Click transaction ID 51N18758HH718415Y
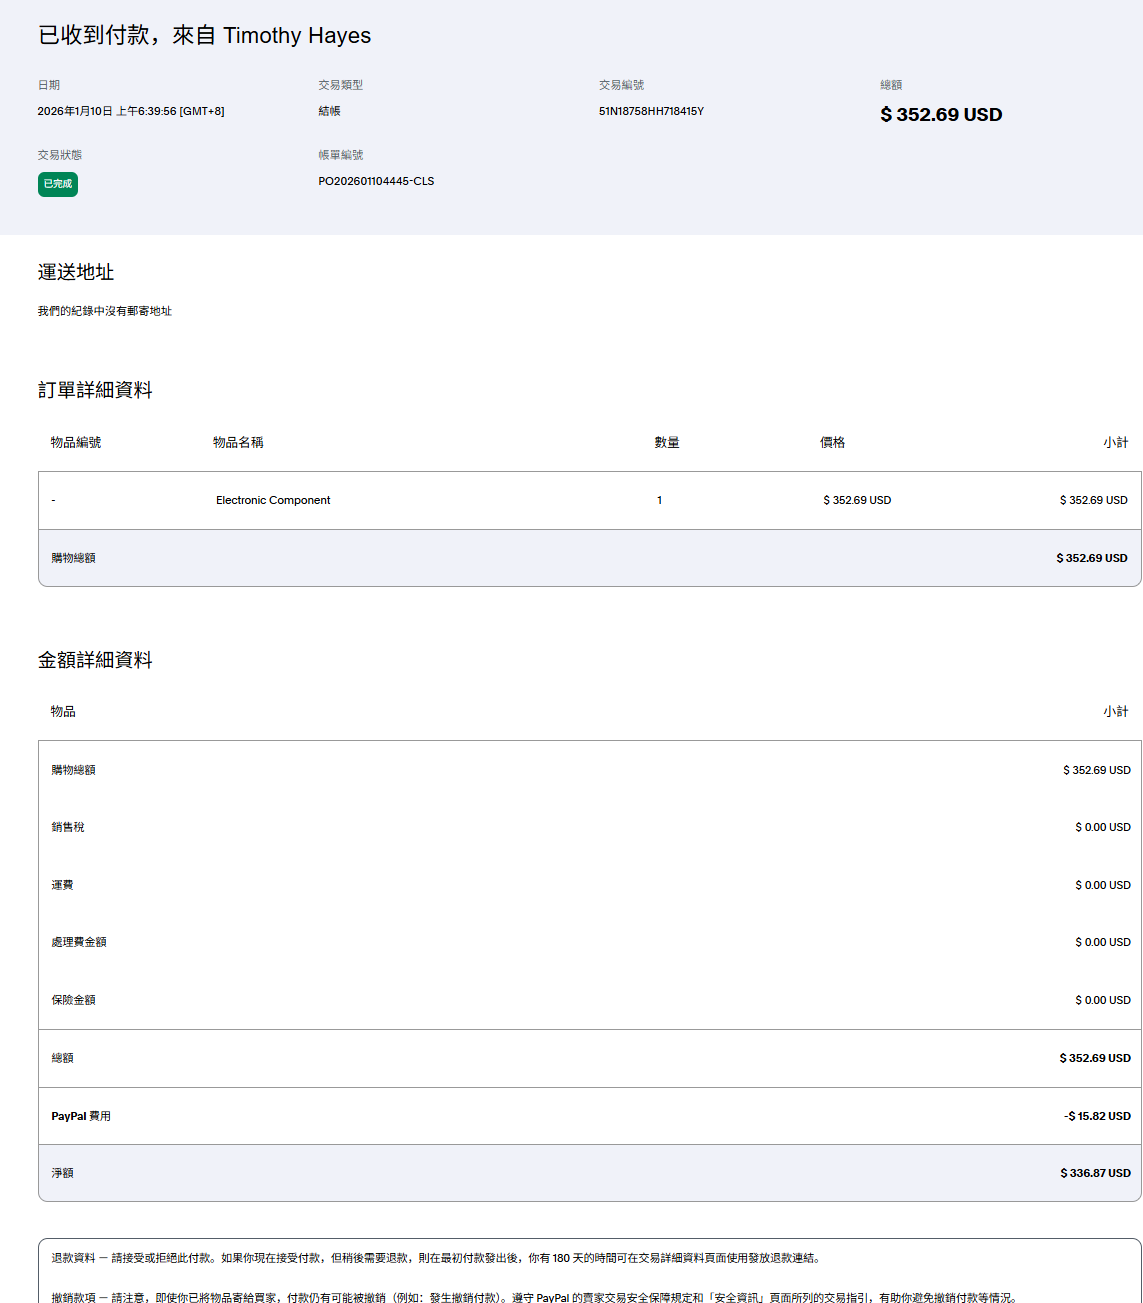Image resolution: width=1143 pixels, height=1303 pixels. (651, 111)
